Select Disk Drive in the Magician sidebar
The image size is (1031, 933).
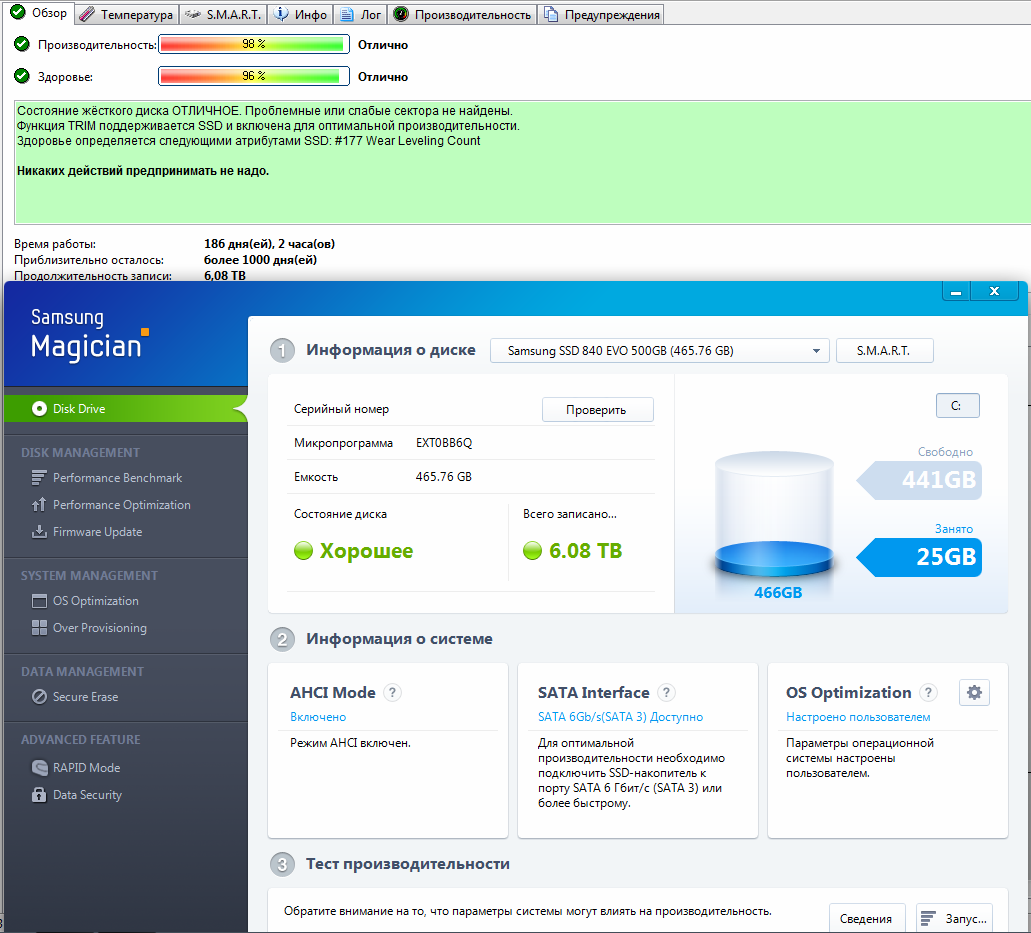coord(125,408)
